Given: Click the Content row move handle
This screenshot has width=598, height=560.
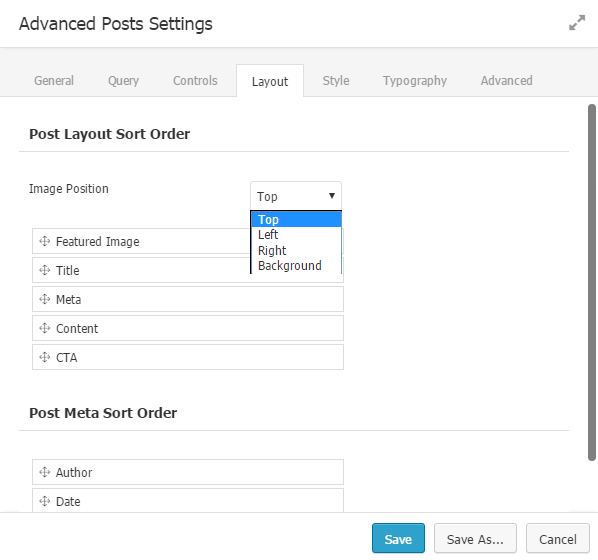Looking at the screenshot, I should coord(45,328).
